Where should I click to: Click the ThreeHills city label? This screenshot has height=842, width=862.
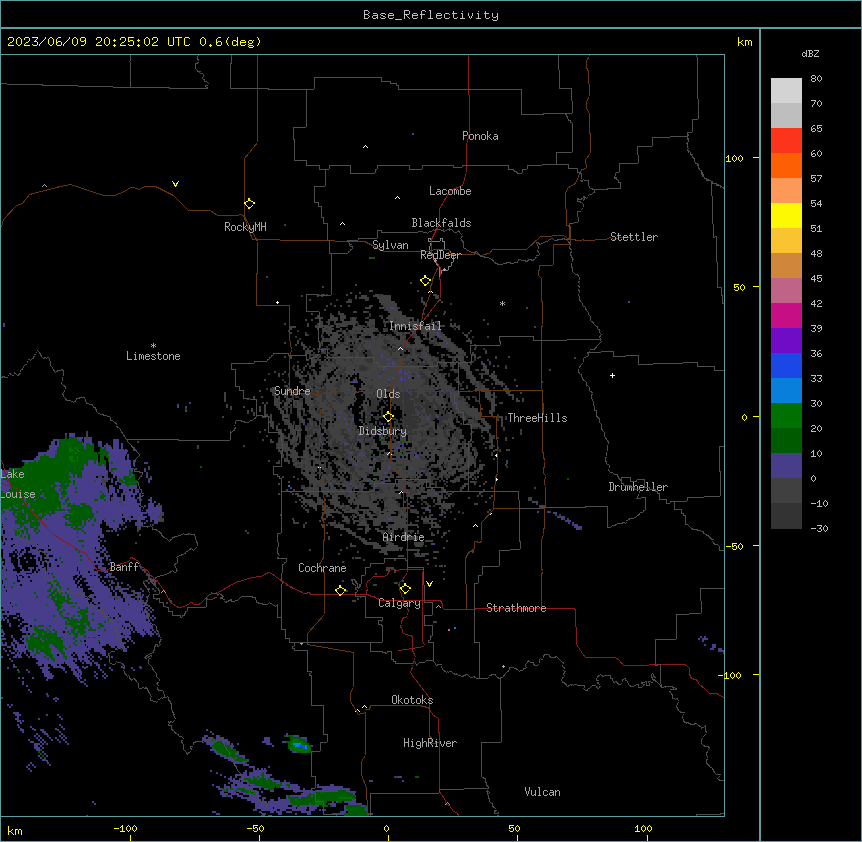point(537,418)
